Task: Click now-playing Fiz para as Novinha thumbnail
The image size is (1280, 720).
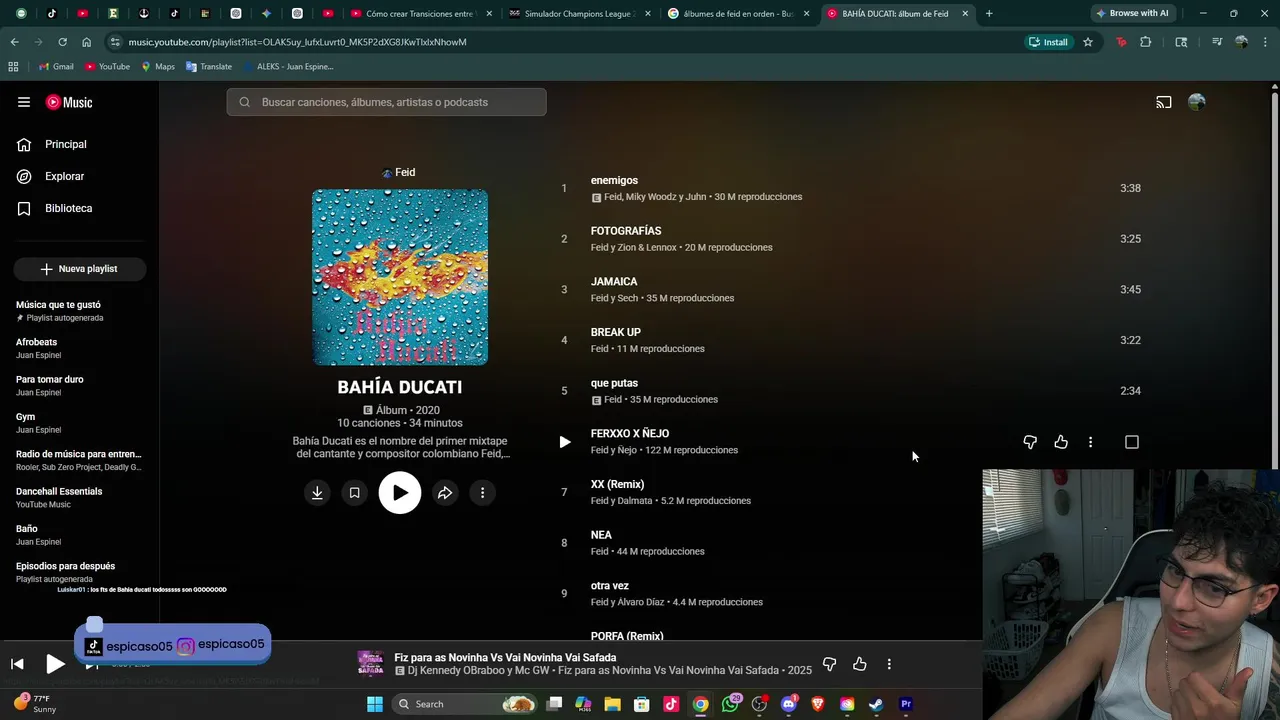Action: (x=371, y=664)
